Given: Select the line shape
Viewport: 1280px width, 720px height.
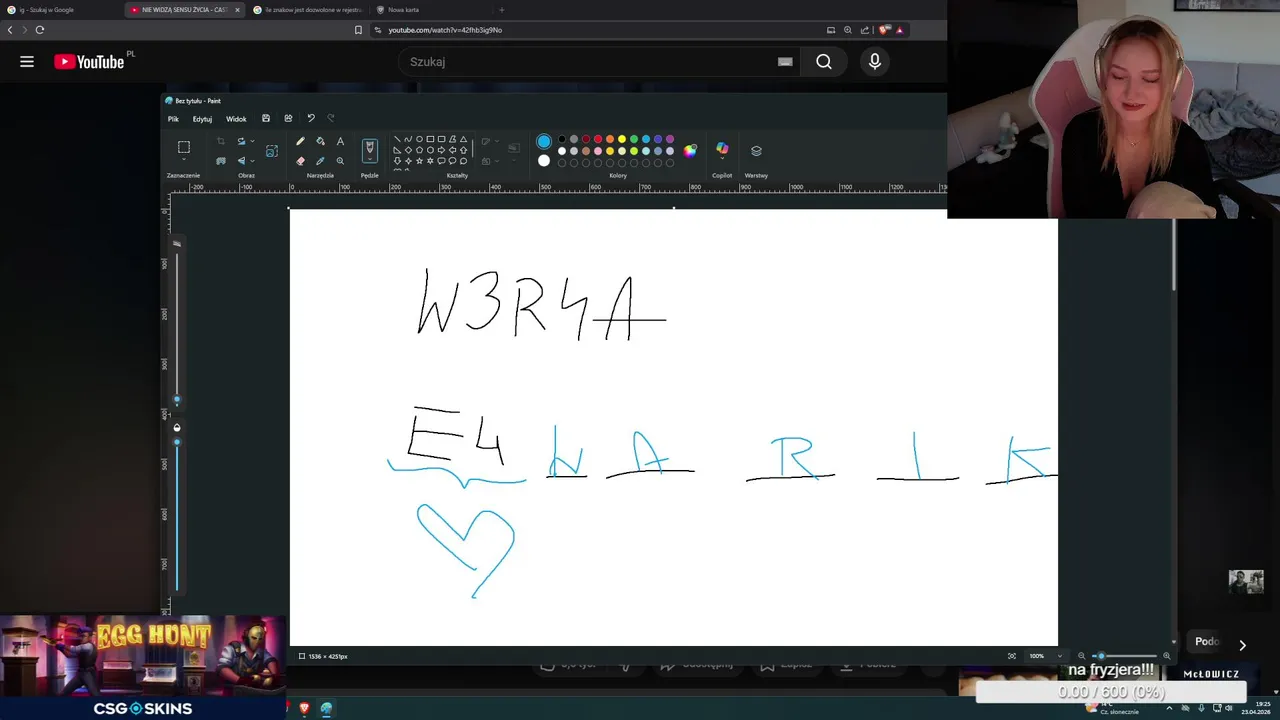Looking at the screenshot, I should coord(397,139).
